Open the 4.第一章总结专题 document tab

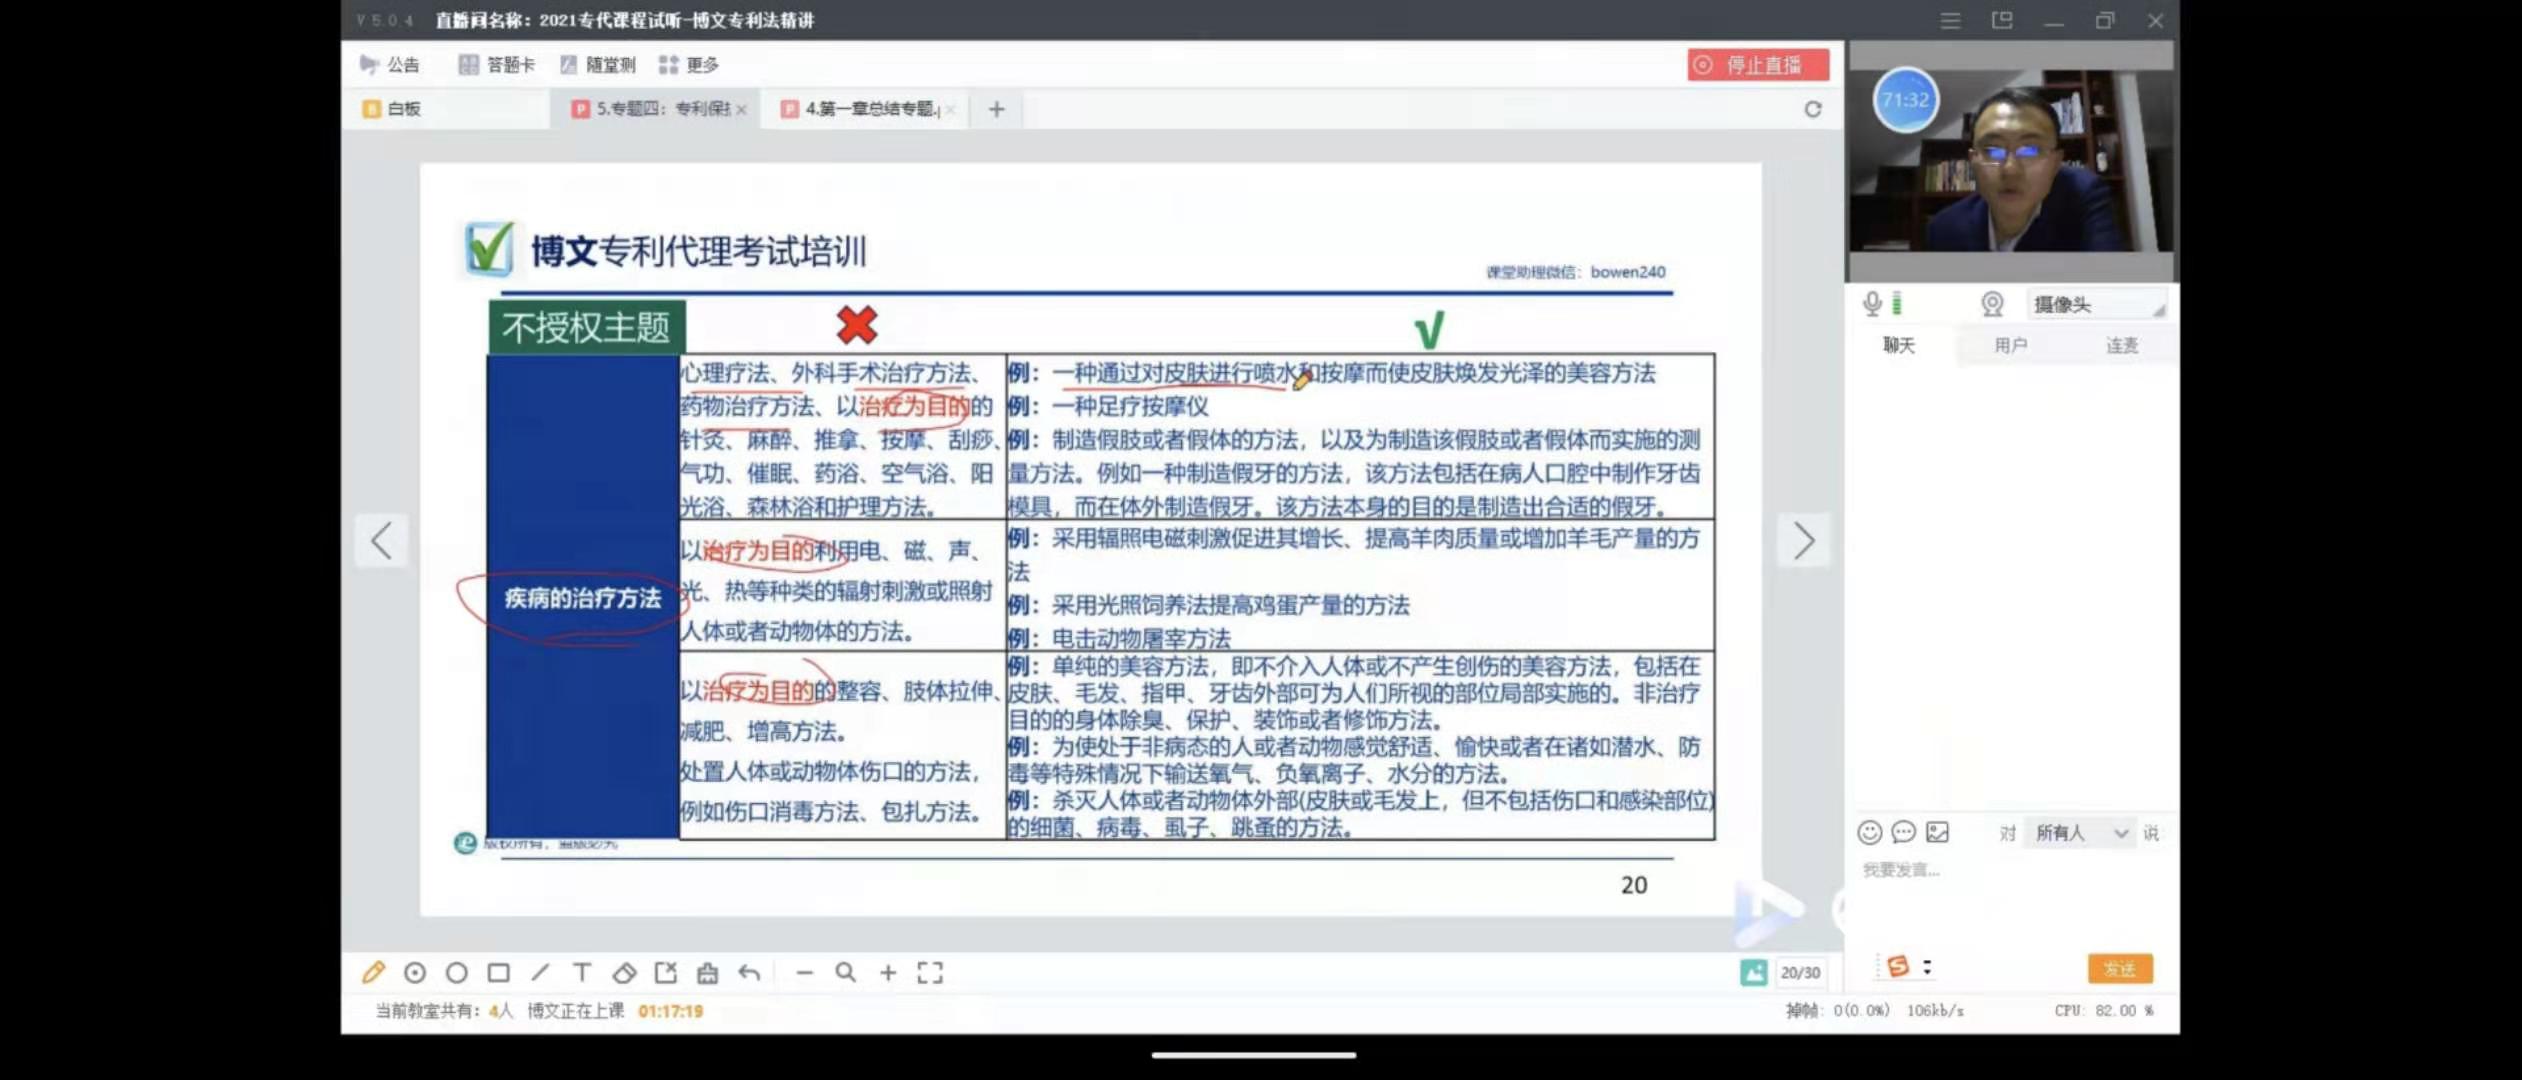[x=868, y=109]
